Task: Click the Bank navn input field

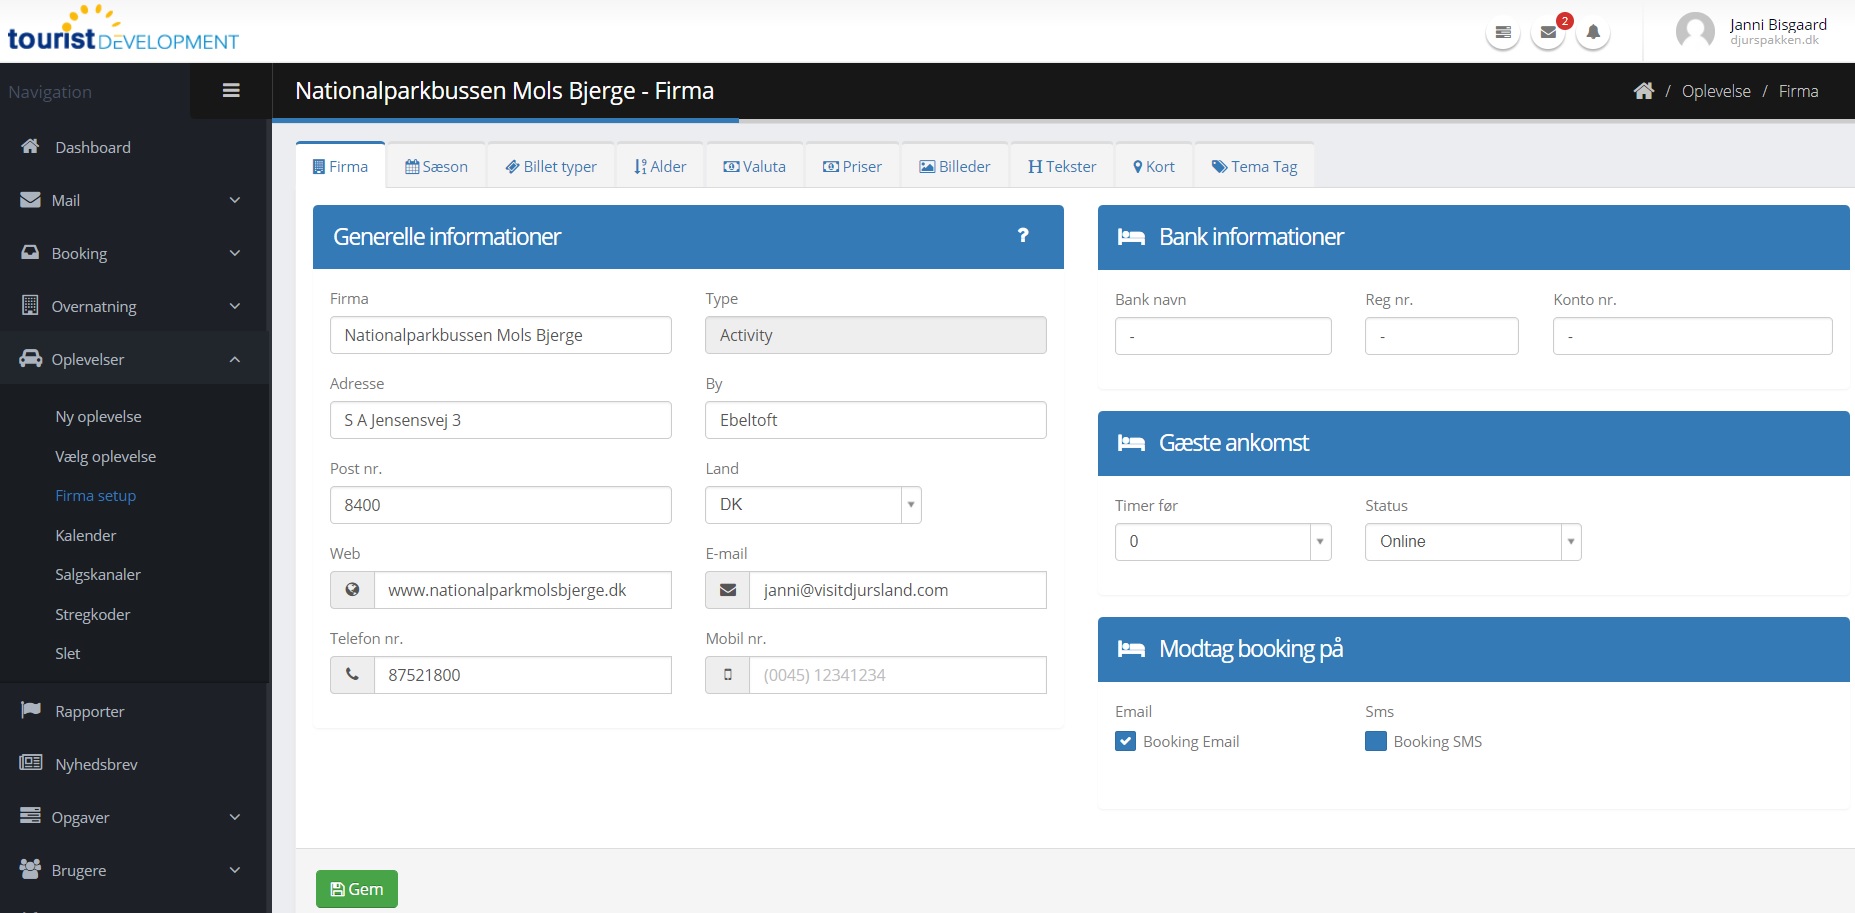Action: click(1222, 336)
